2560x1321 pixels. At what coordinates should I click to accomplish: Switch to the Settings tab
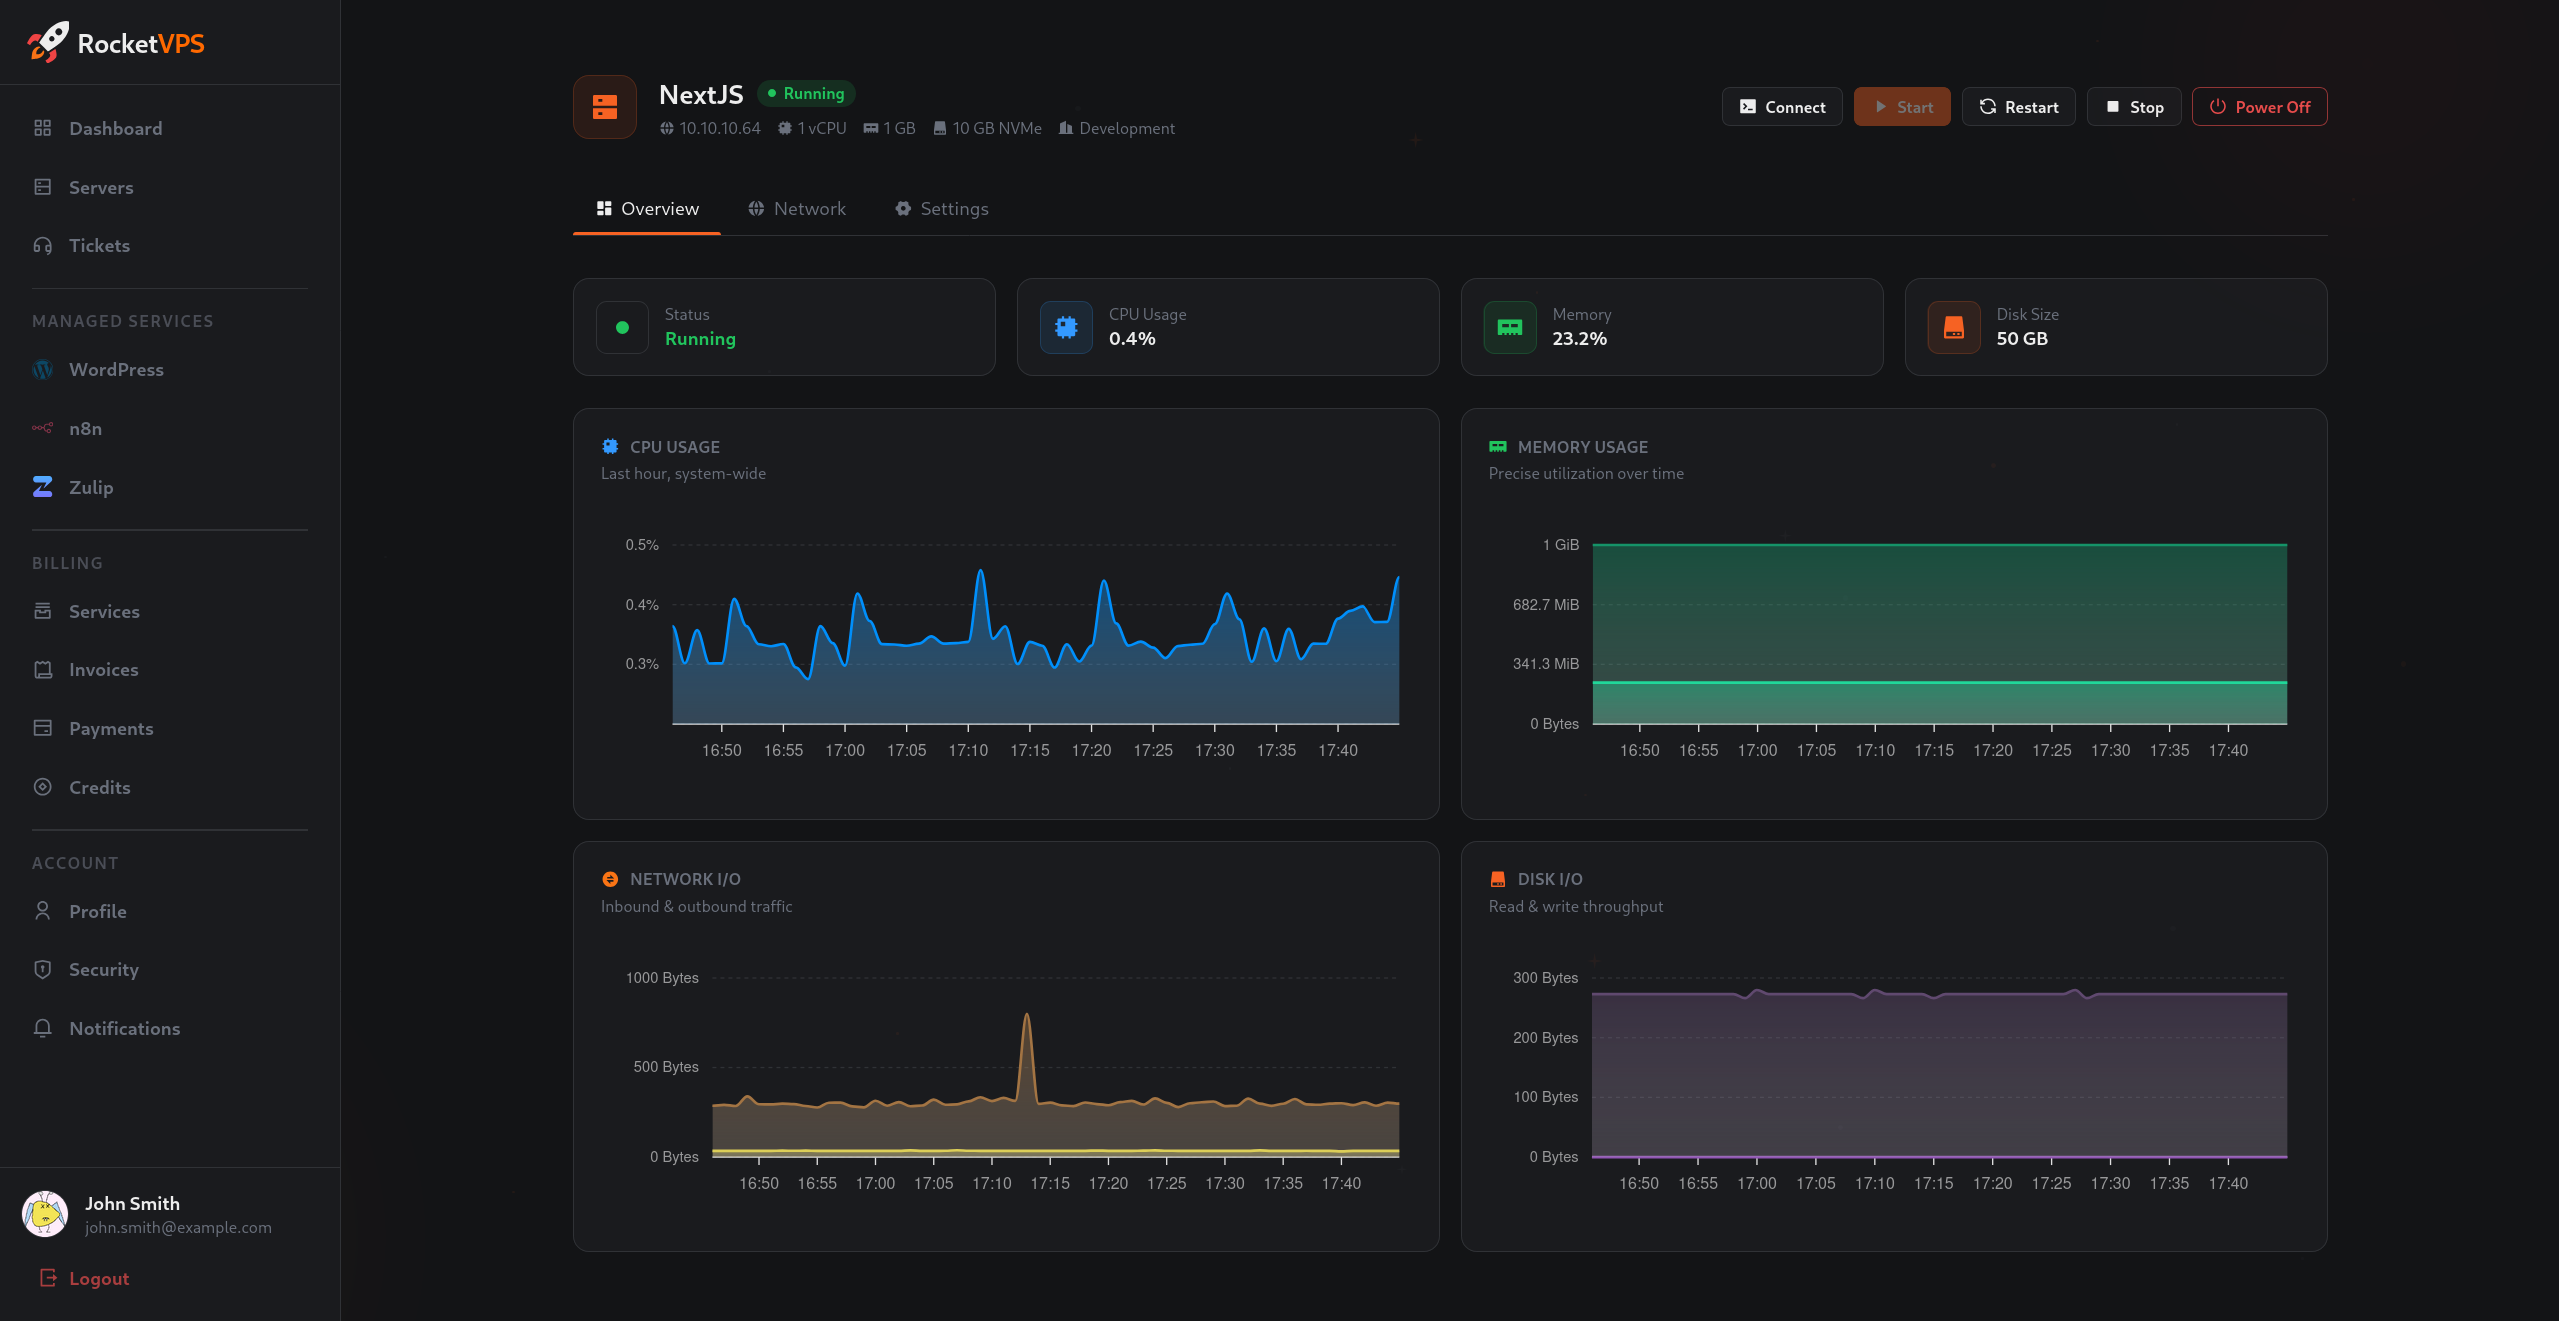(942, 208)
